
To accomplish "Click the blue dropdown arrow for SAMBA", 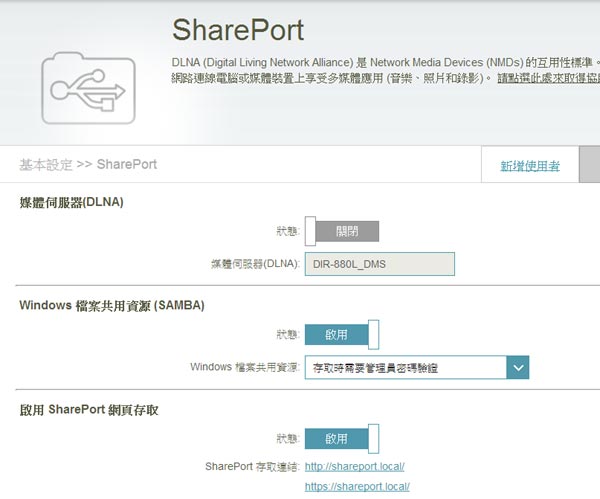I will (x=517, y=367).
